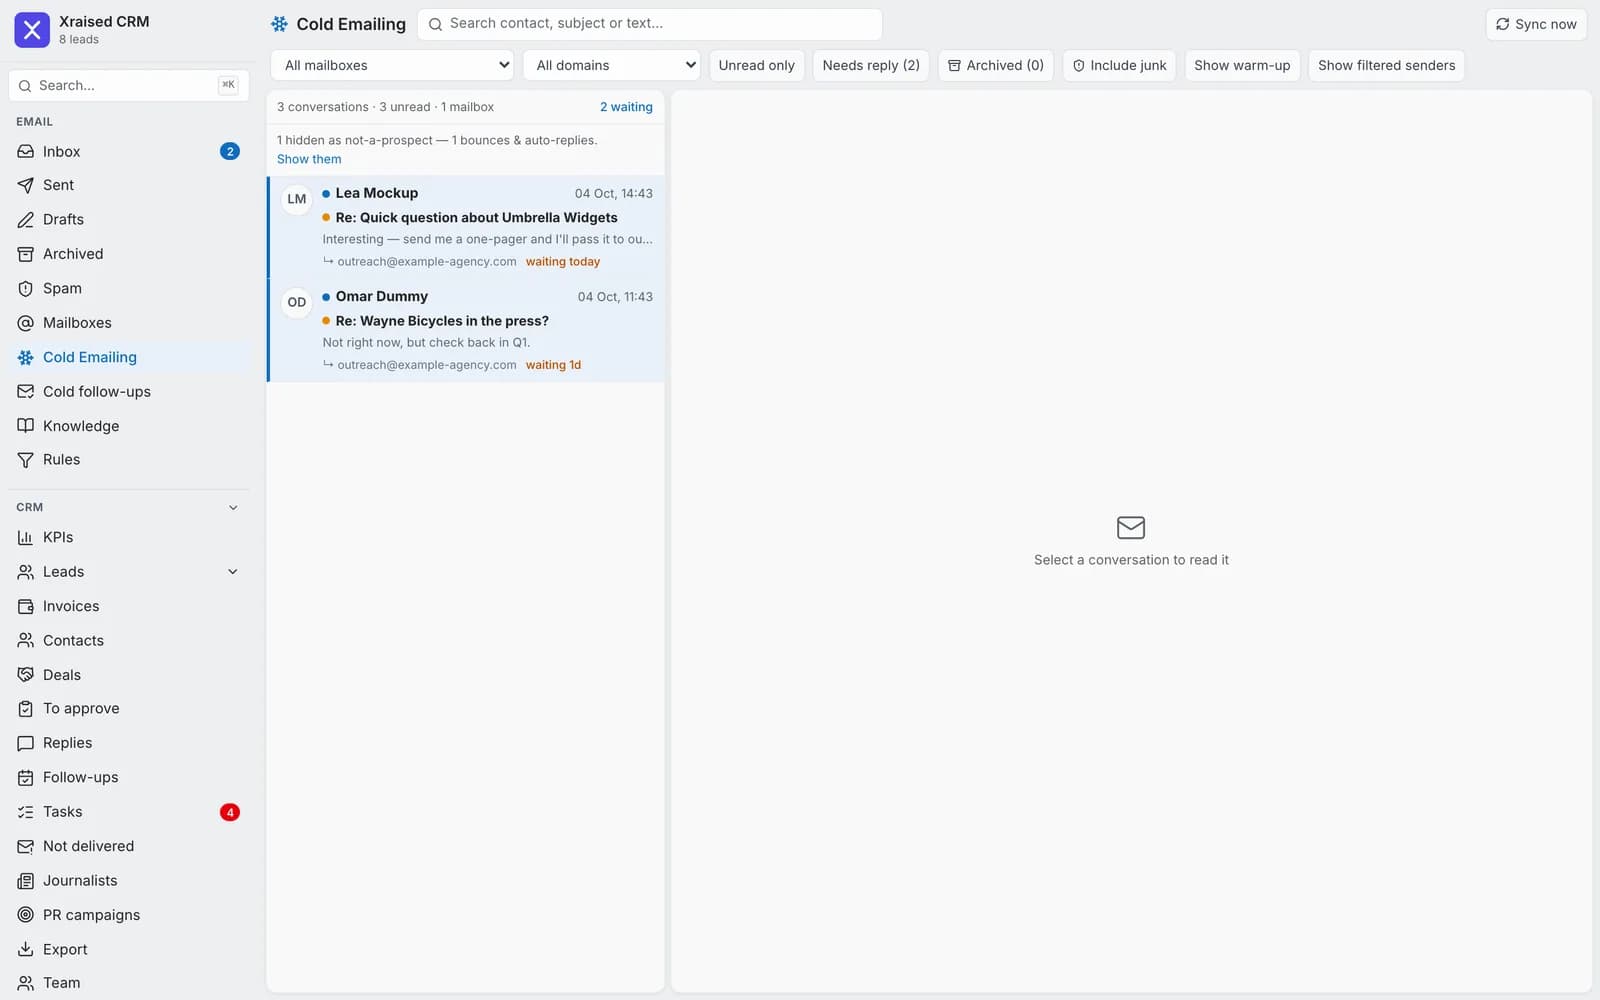Click the Xraised CRM logo icon

[32, 30]
